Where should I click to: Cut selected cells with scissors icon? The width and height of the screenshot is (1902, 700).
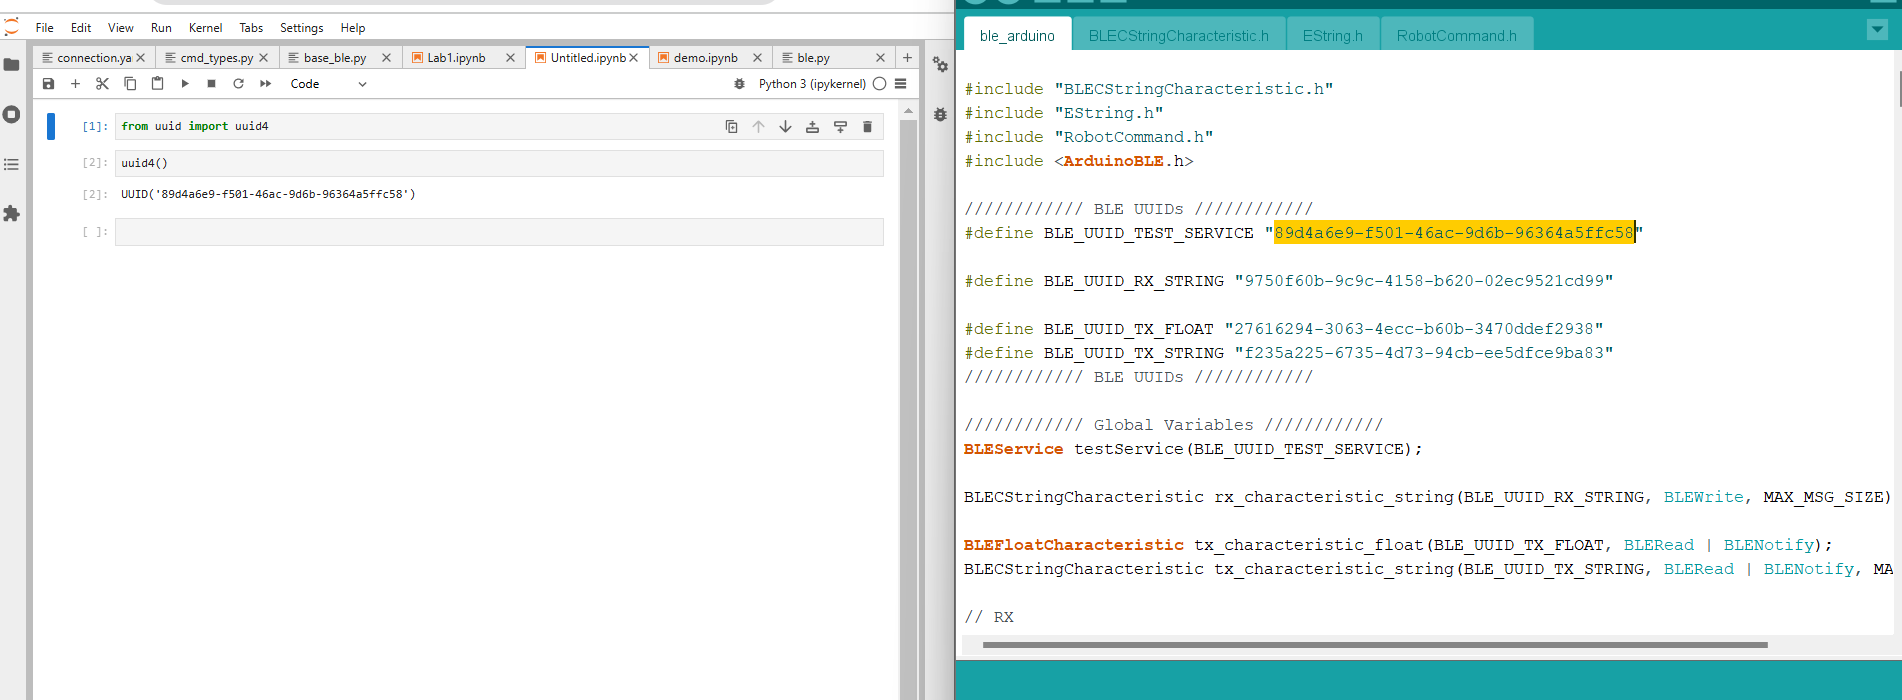(102, 84)
